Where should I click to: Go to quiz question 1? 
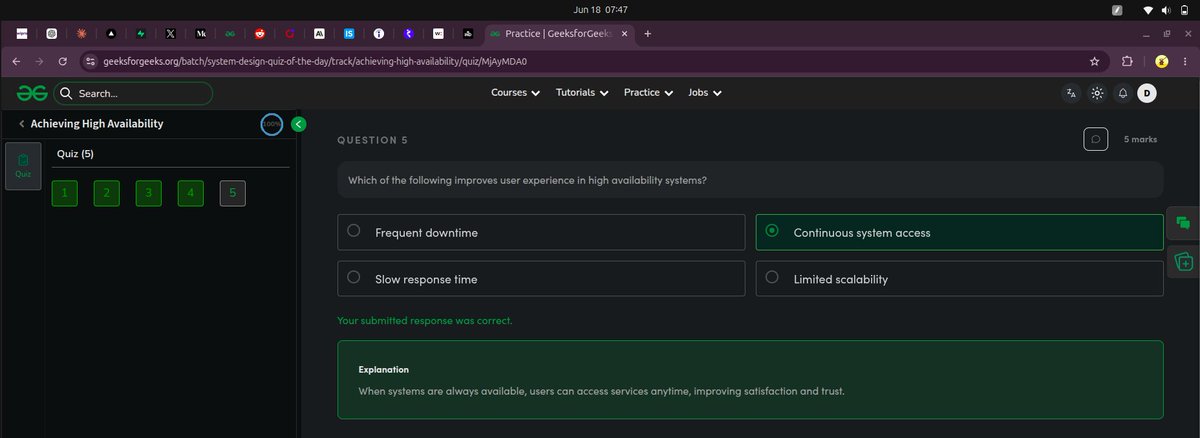tap(64, 193)
